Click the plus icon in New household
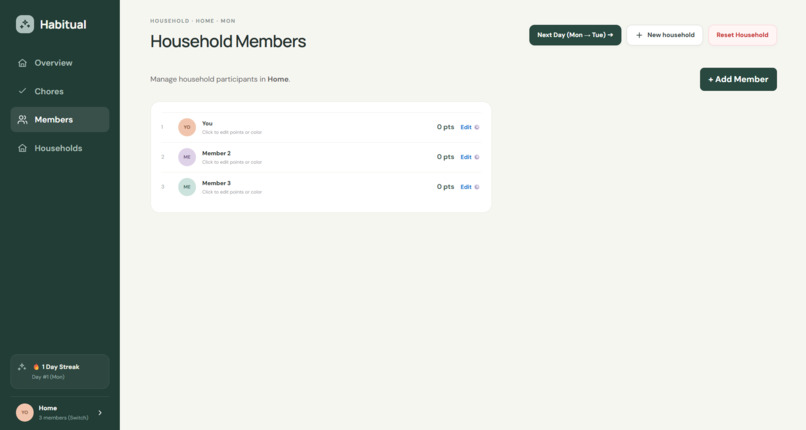This screenshot has width=806, height=430. 639,35
